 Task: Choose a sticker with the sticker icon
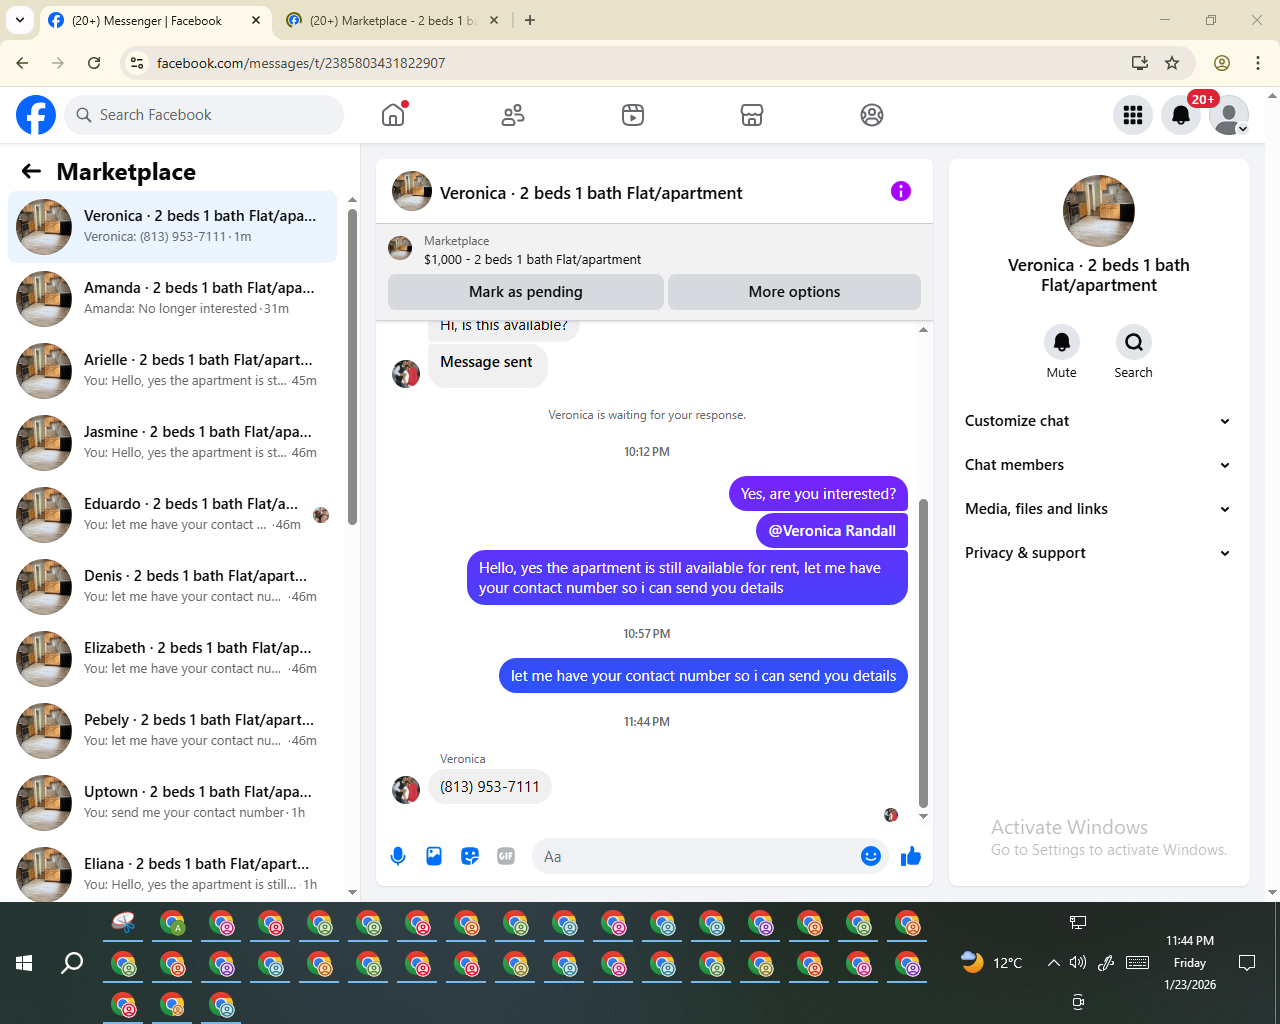(470, 856)
